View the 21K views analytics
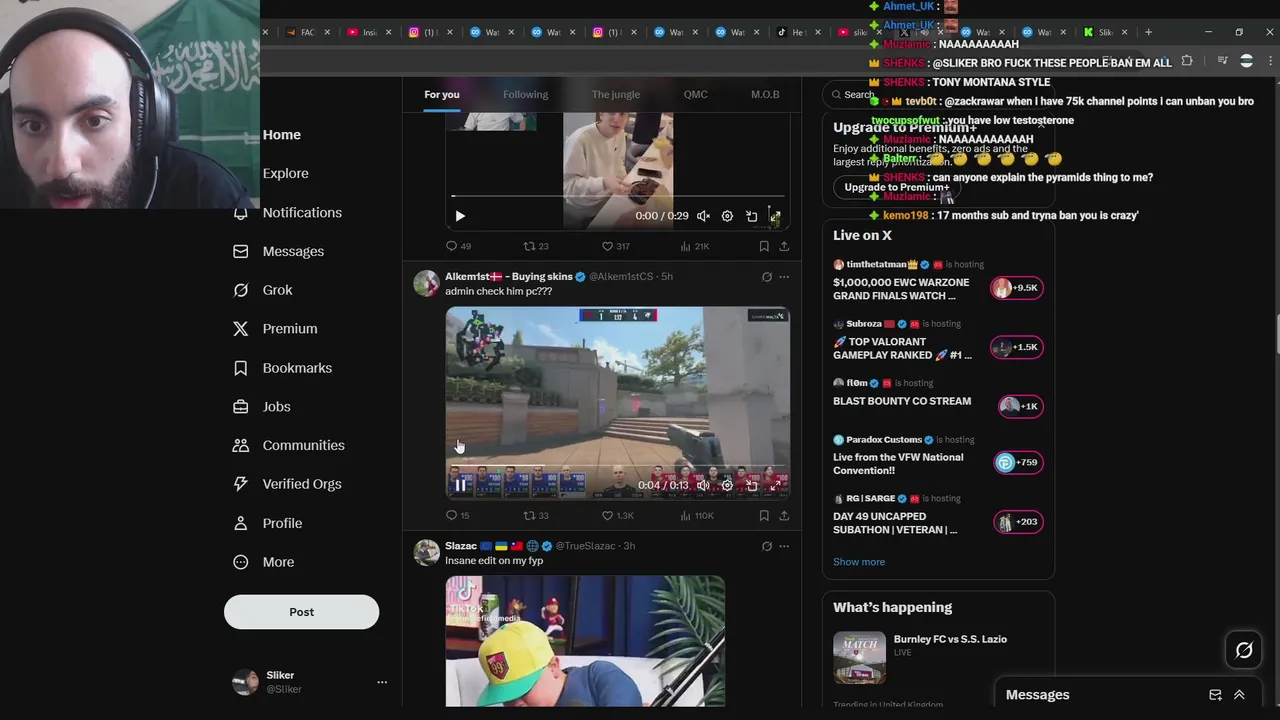The image size is (1280, 720). coord(694,246)
